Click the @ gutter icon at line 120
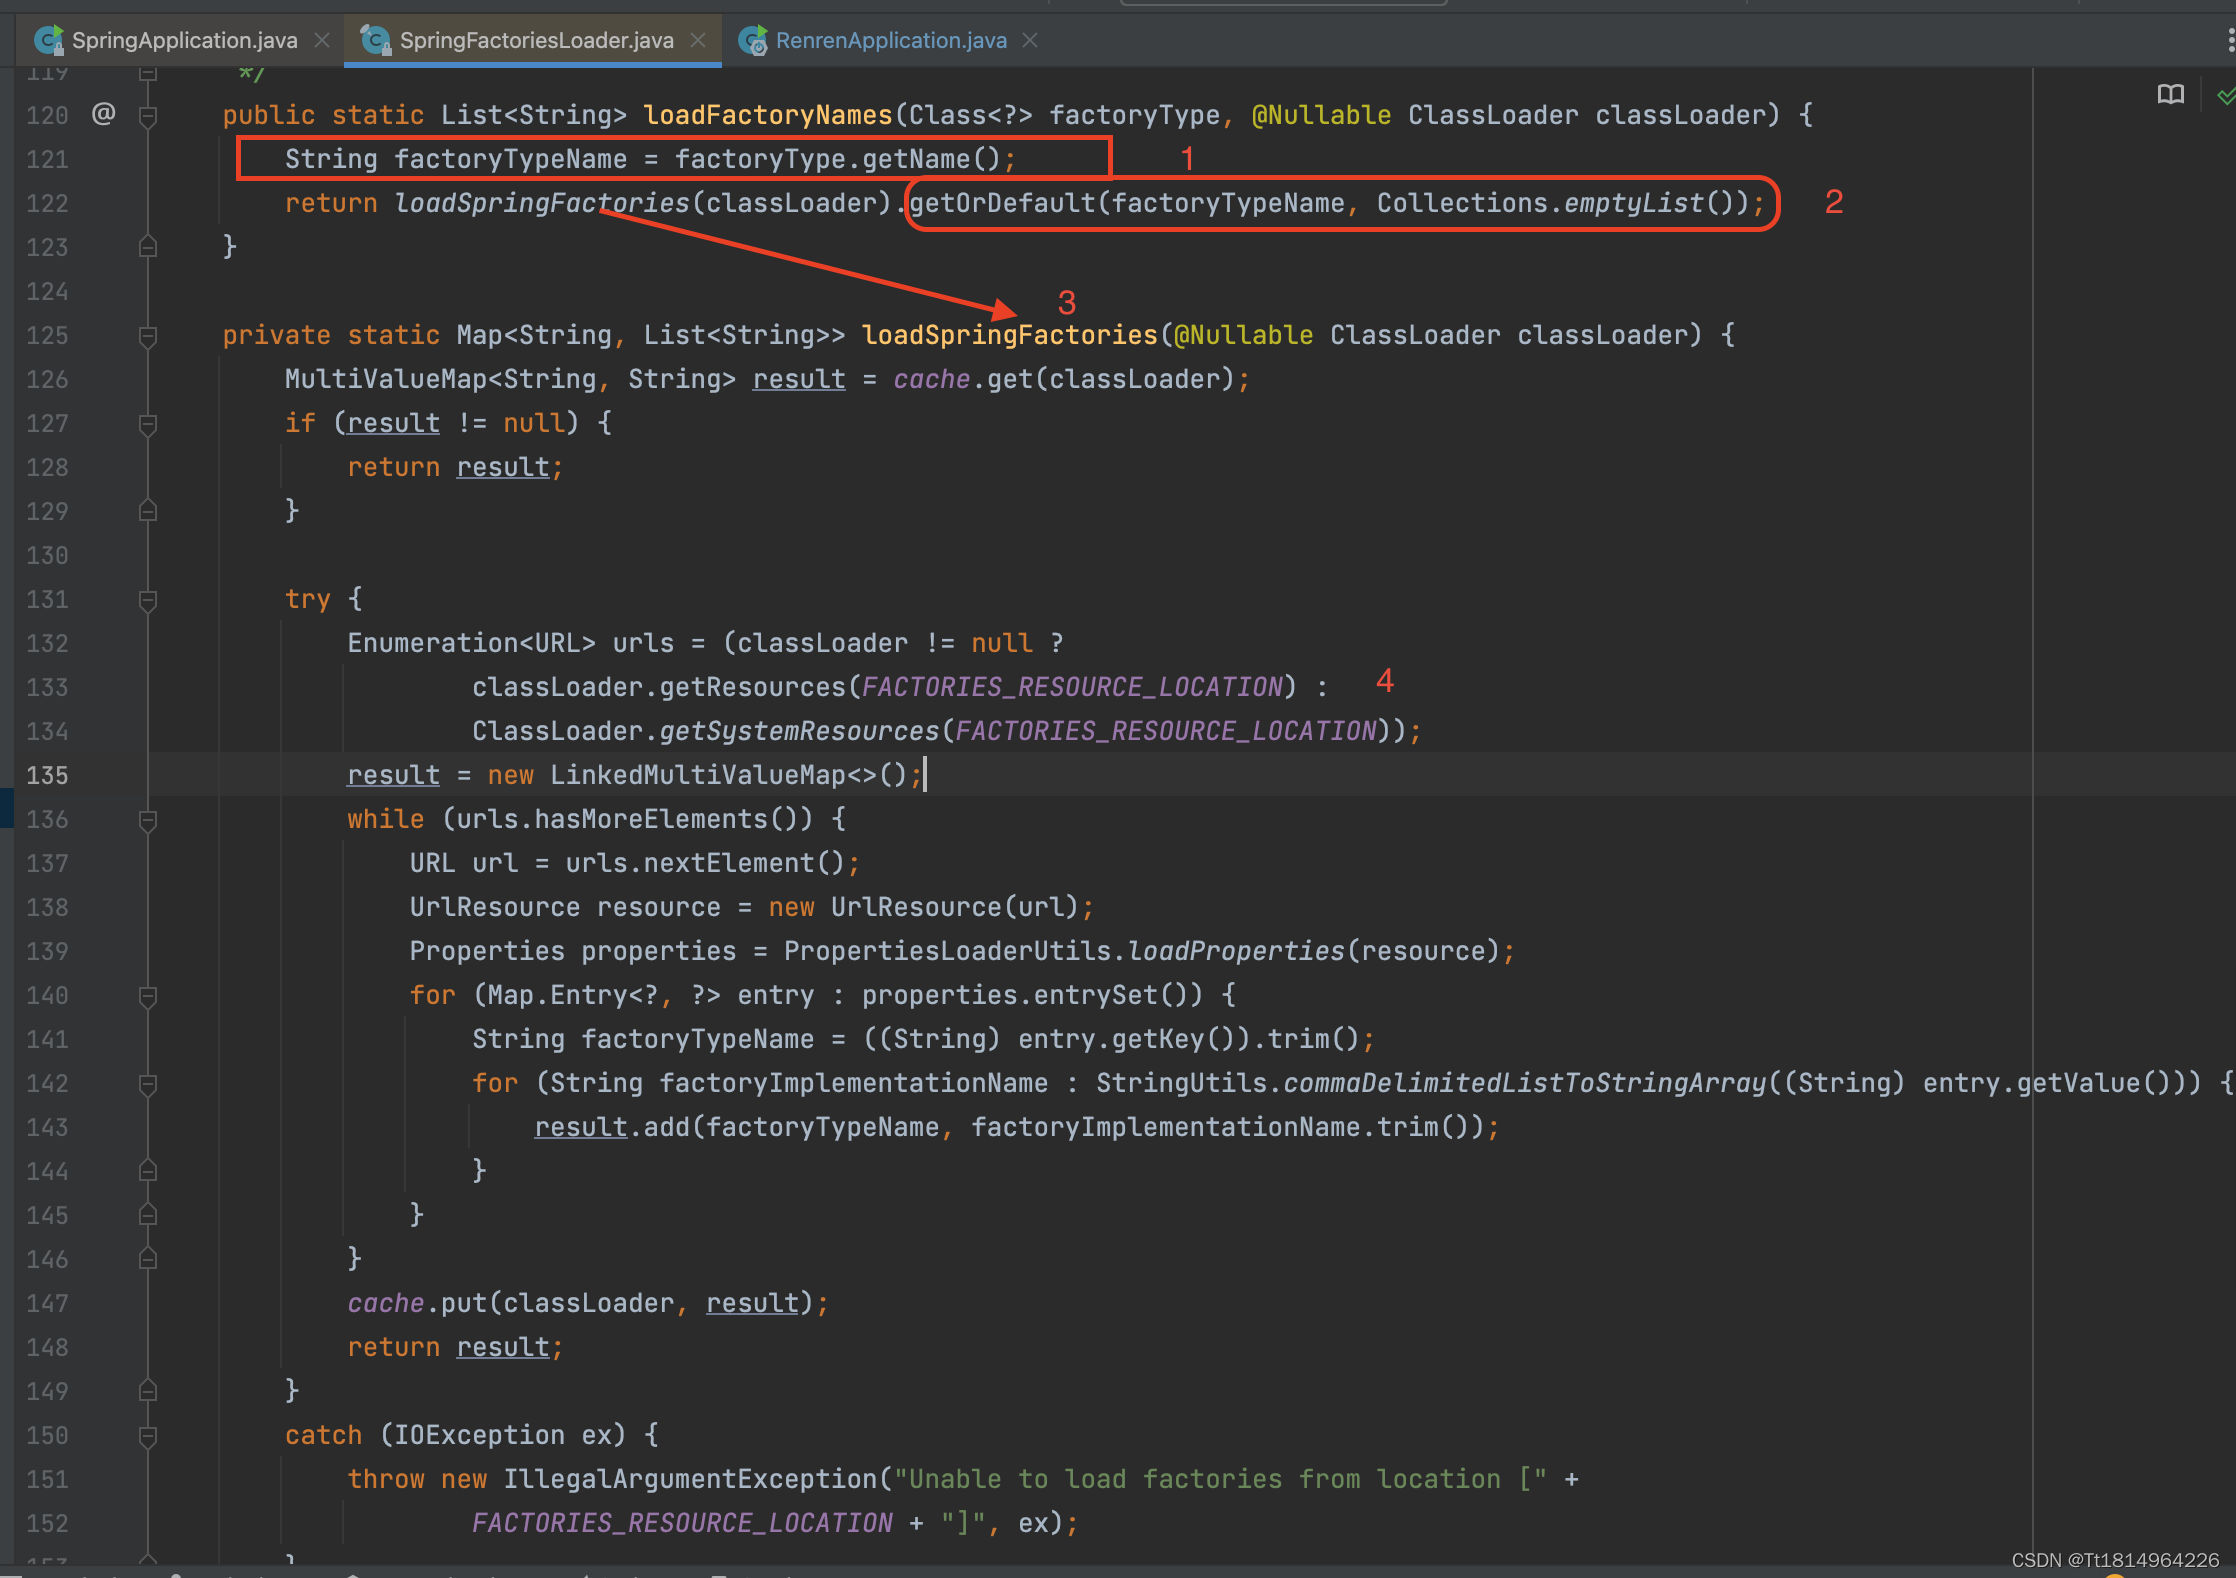Image resolution: width=2236 pixels, height=1578 pixels. (103, 114)
